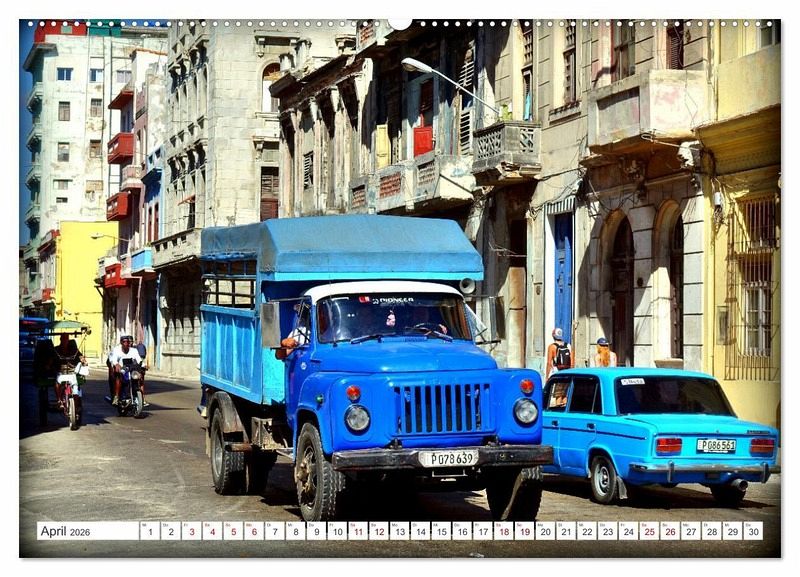
Task: Select day 30 at the strip's end
Action: click(x=752, y=531)
